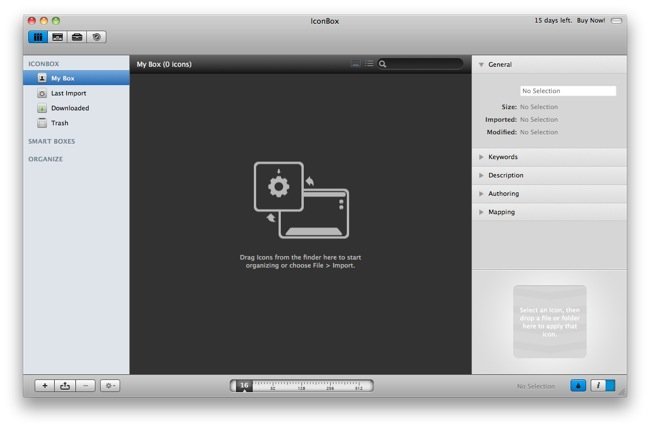Click the ICONBOX section header
Screen dimensions: 650x429
click(44, 64)
